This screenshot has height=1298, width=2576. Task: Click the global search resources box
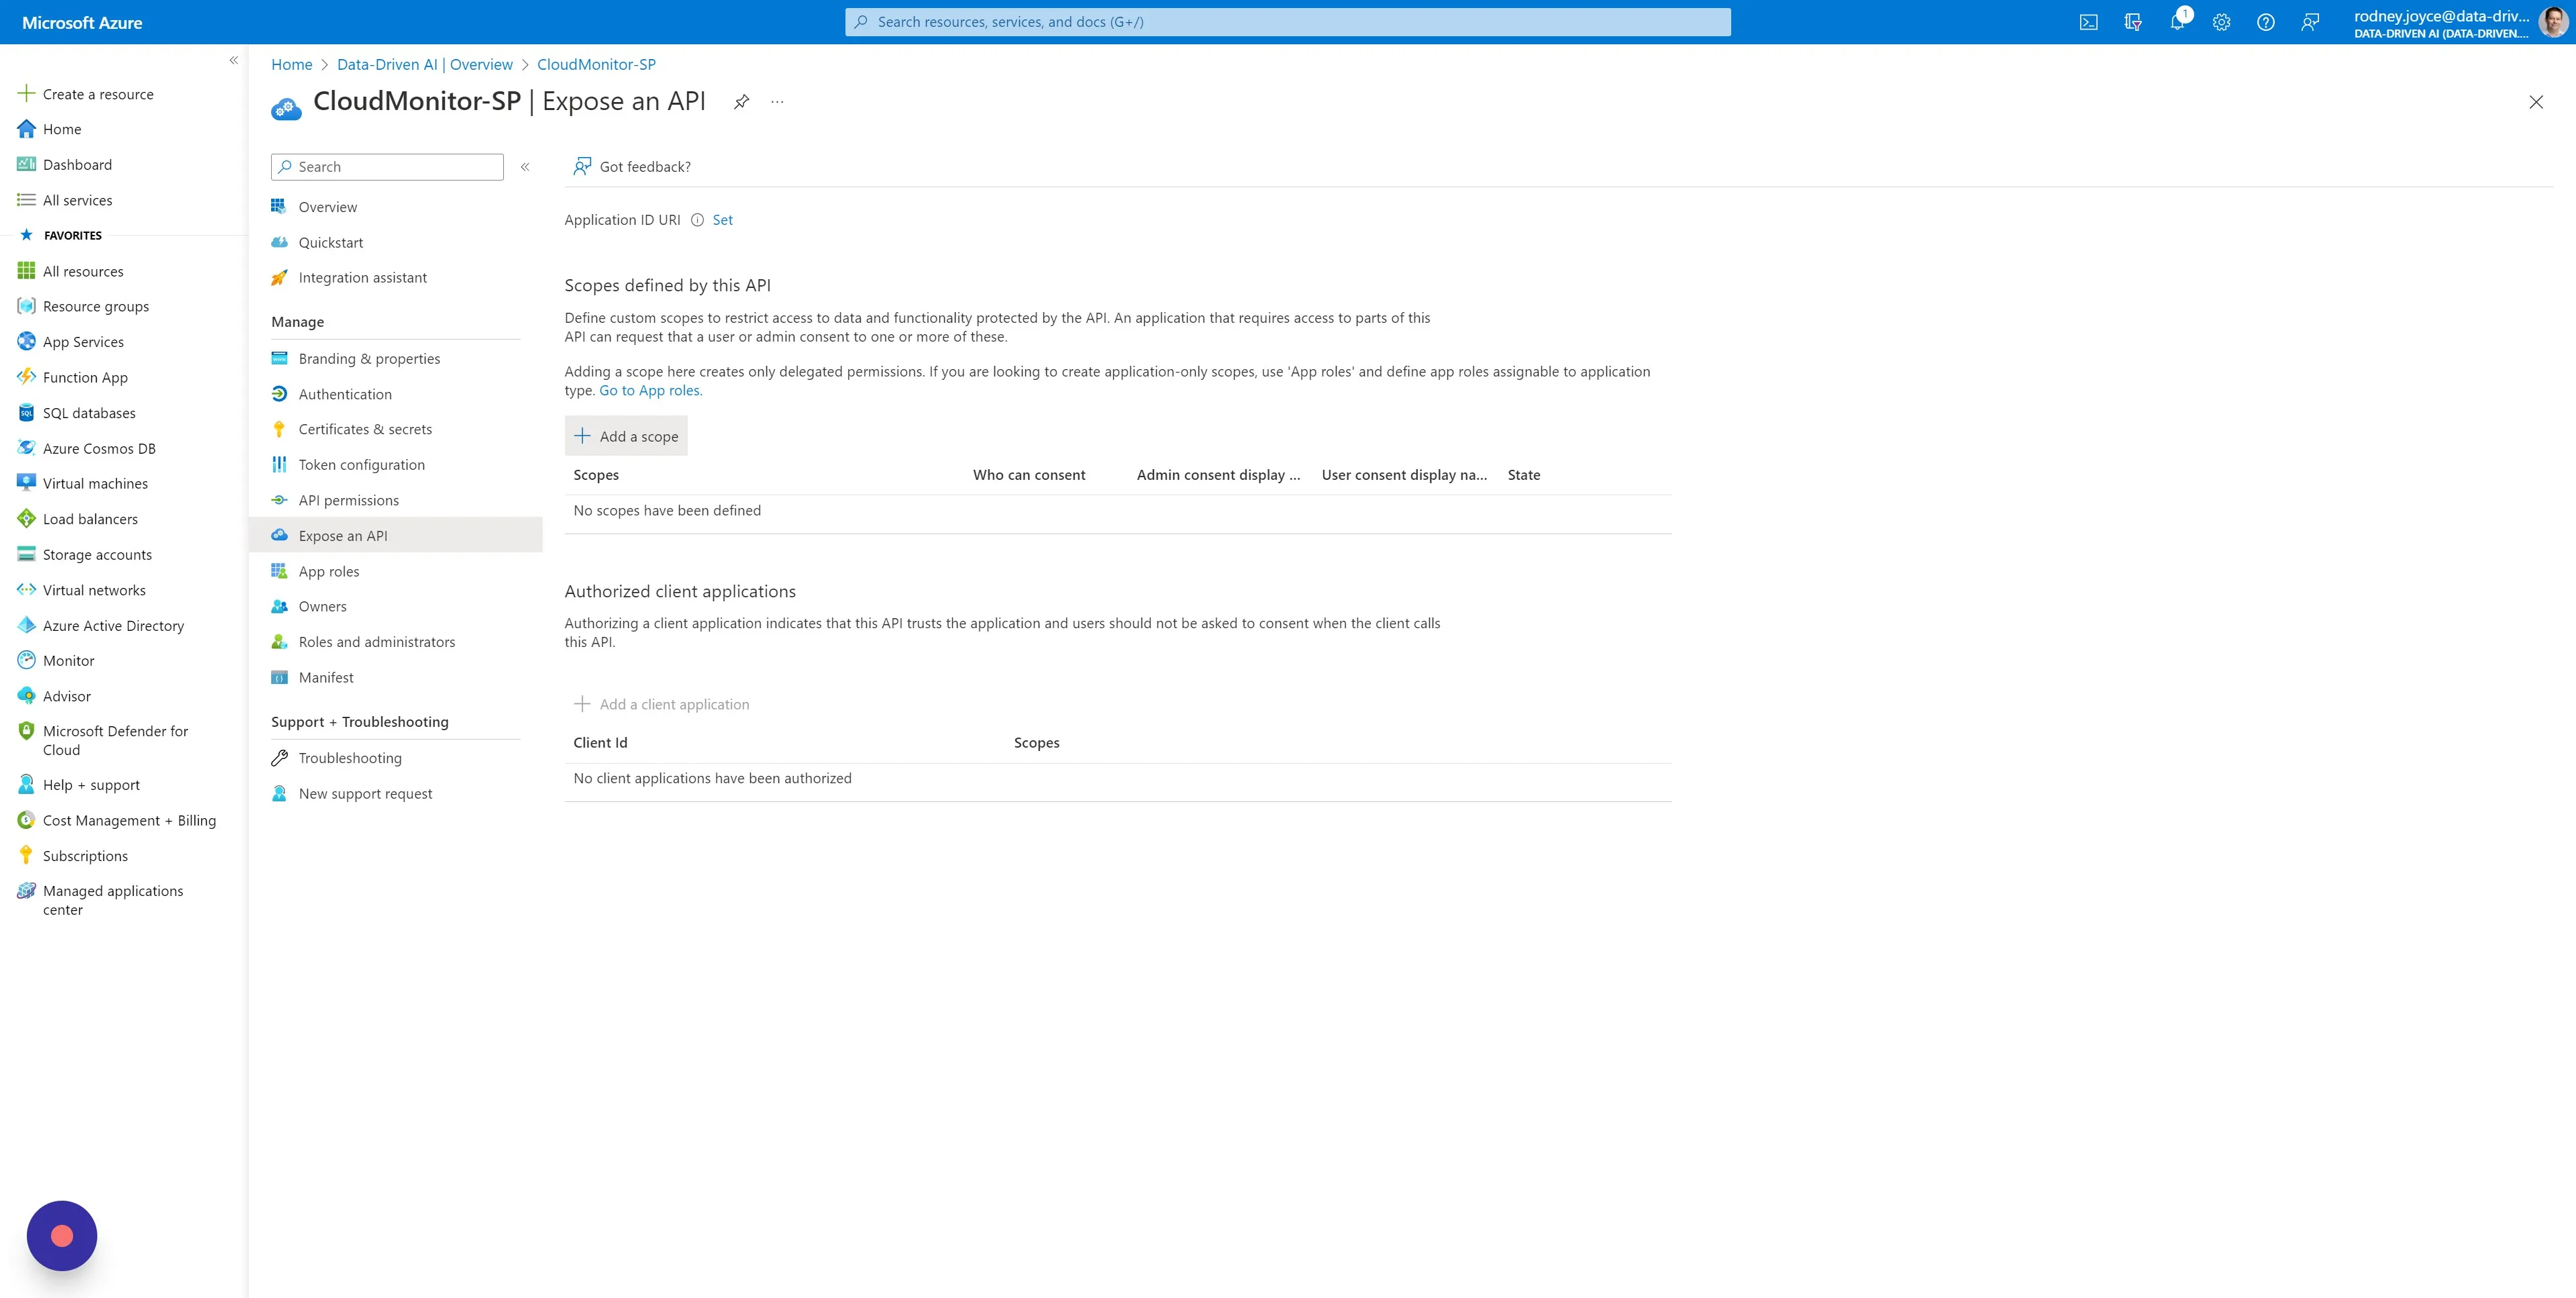point(1288,22)
